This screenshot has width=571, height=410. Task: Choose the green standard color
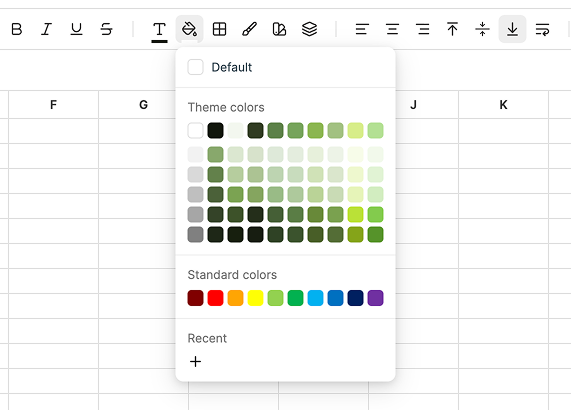[x=295, y=298]
